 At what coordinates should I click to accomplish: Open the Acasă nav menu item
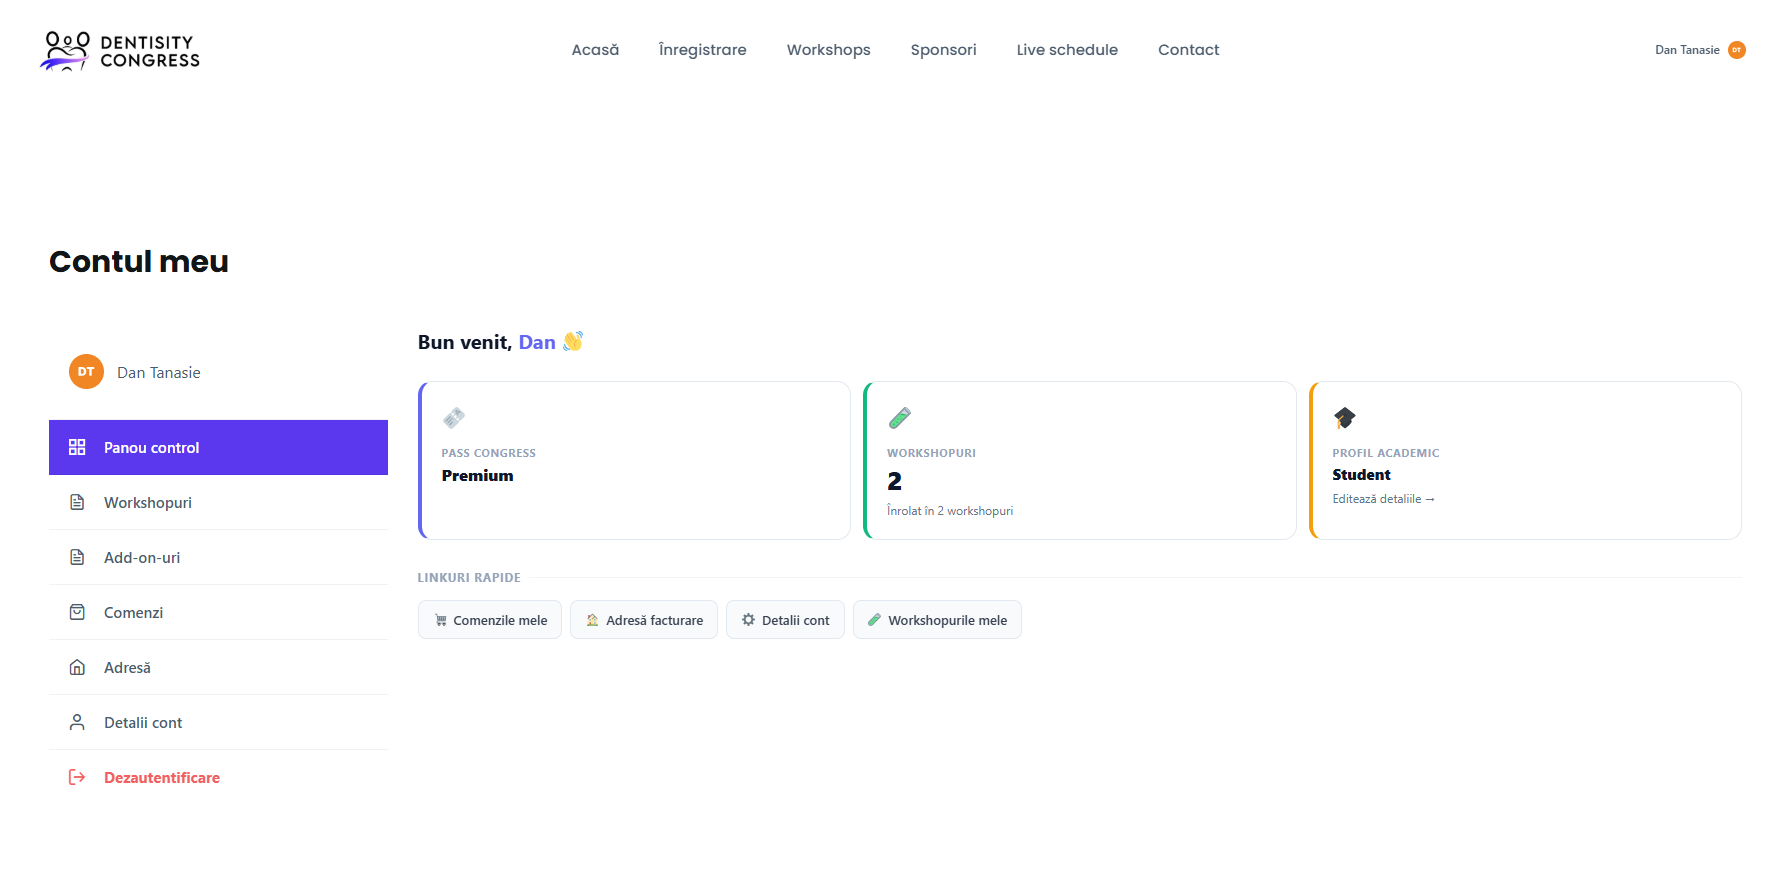[595, 50]
